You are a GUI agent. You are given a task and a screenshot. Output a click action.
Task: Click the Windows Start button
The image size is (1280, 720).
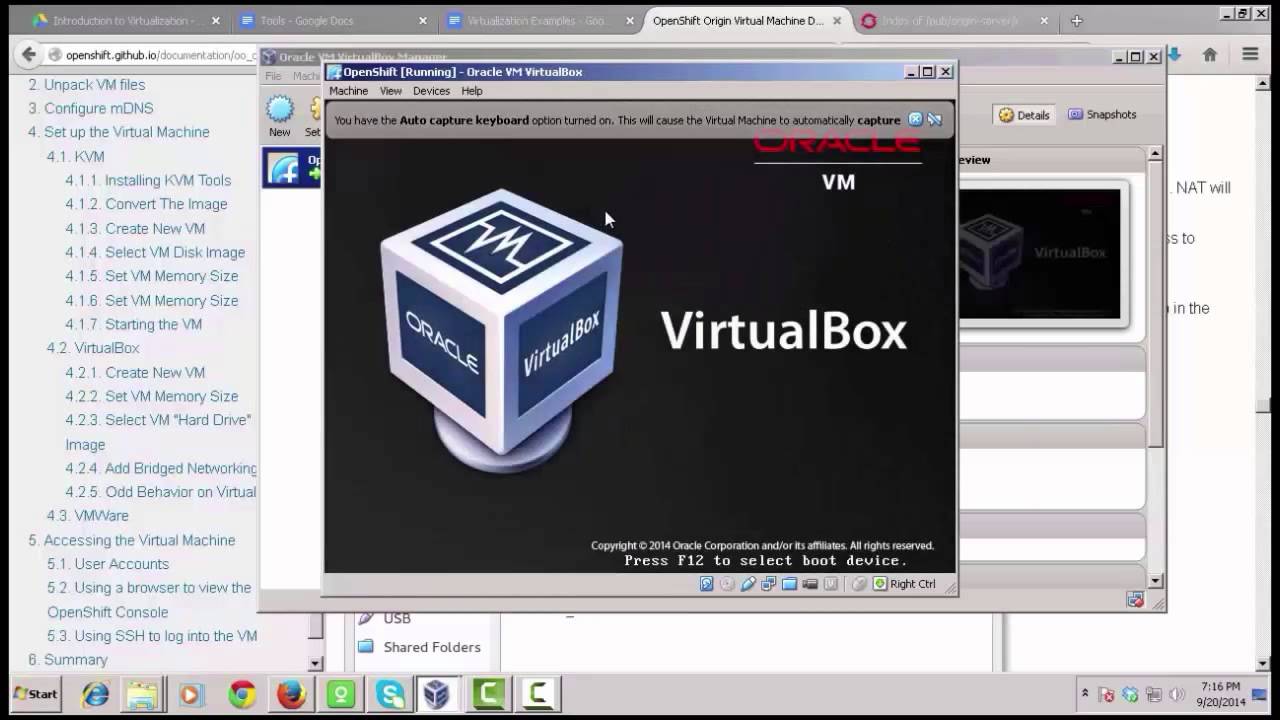pyautogui.click(x=35, y=694)
